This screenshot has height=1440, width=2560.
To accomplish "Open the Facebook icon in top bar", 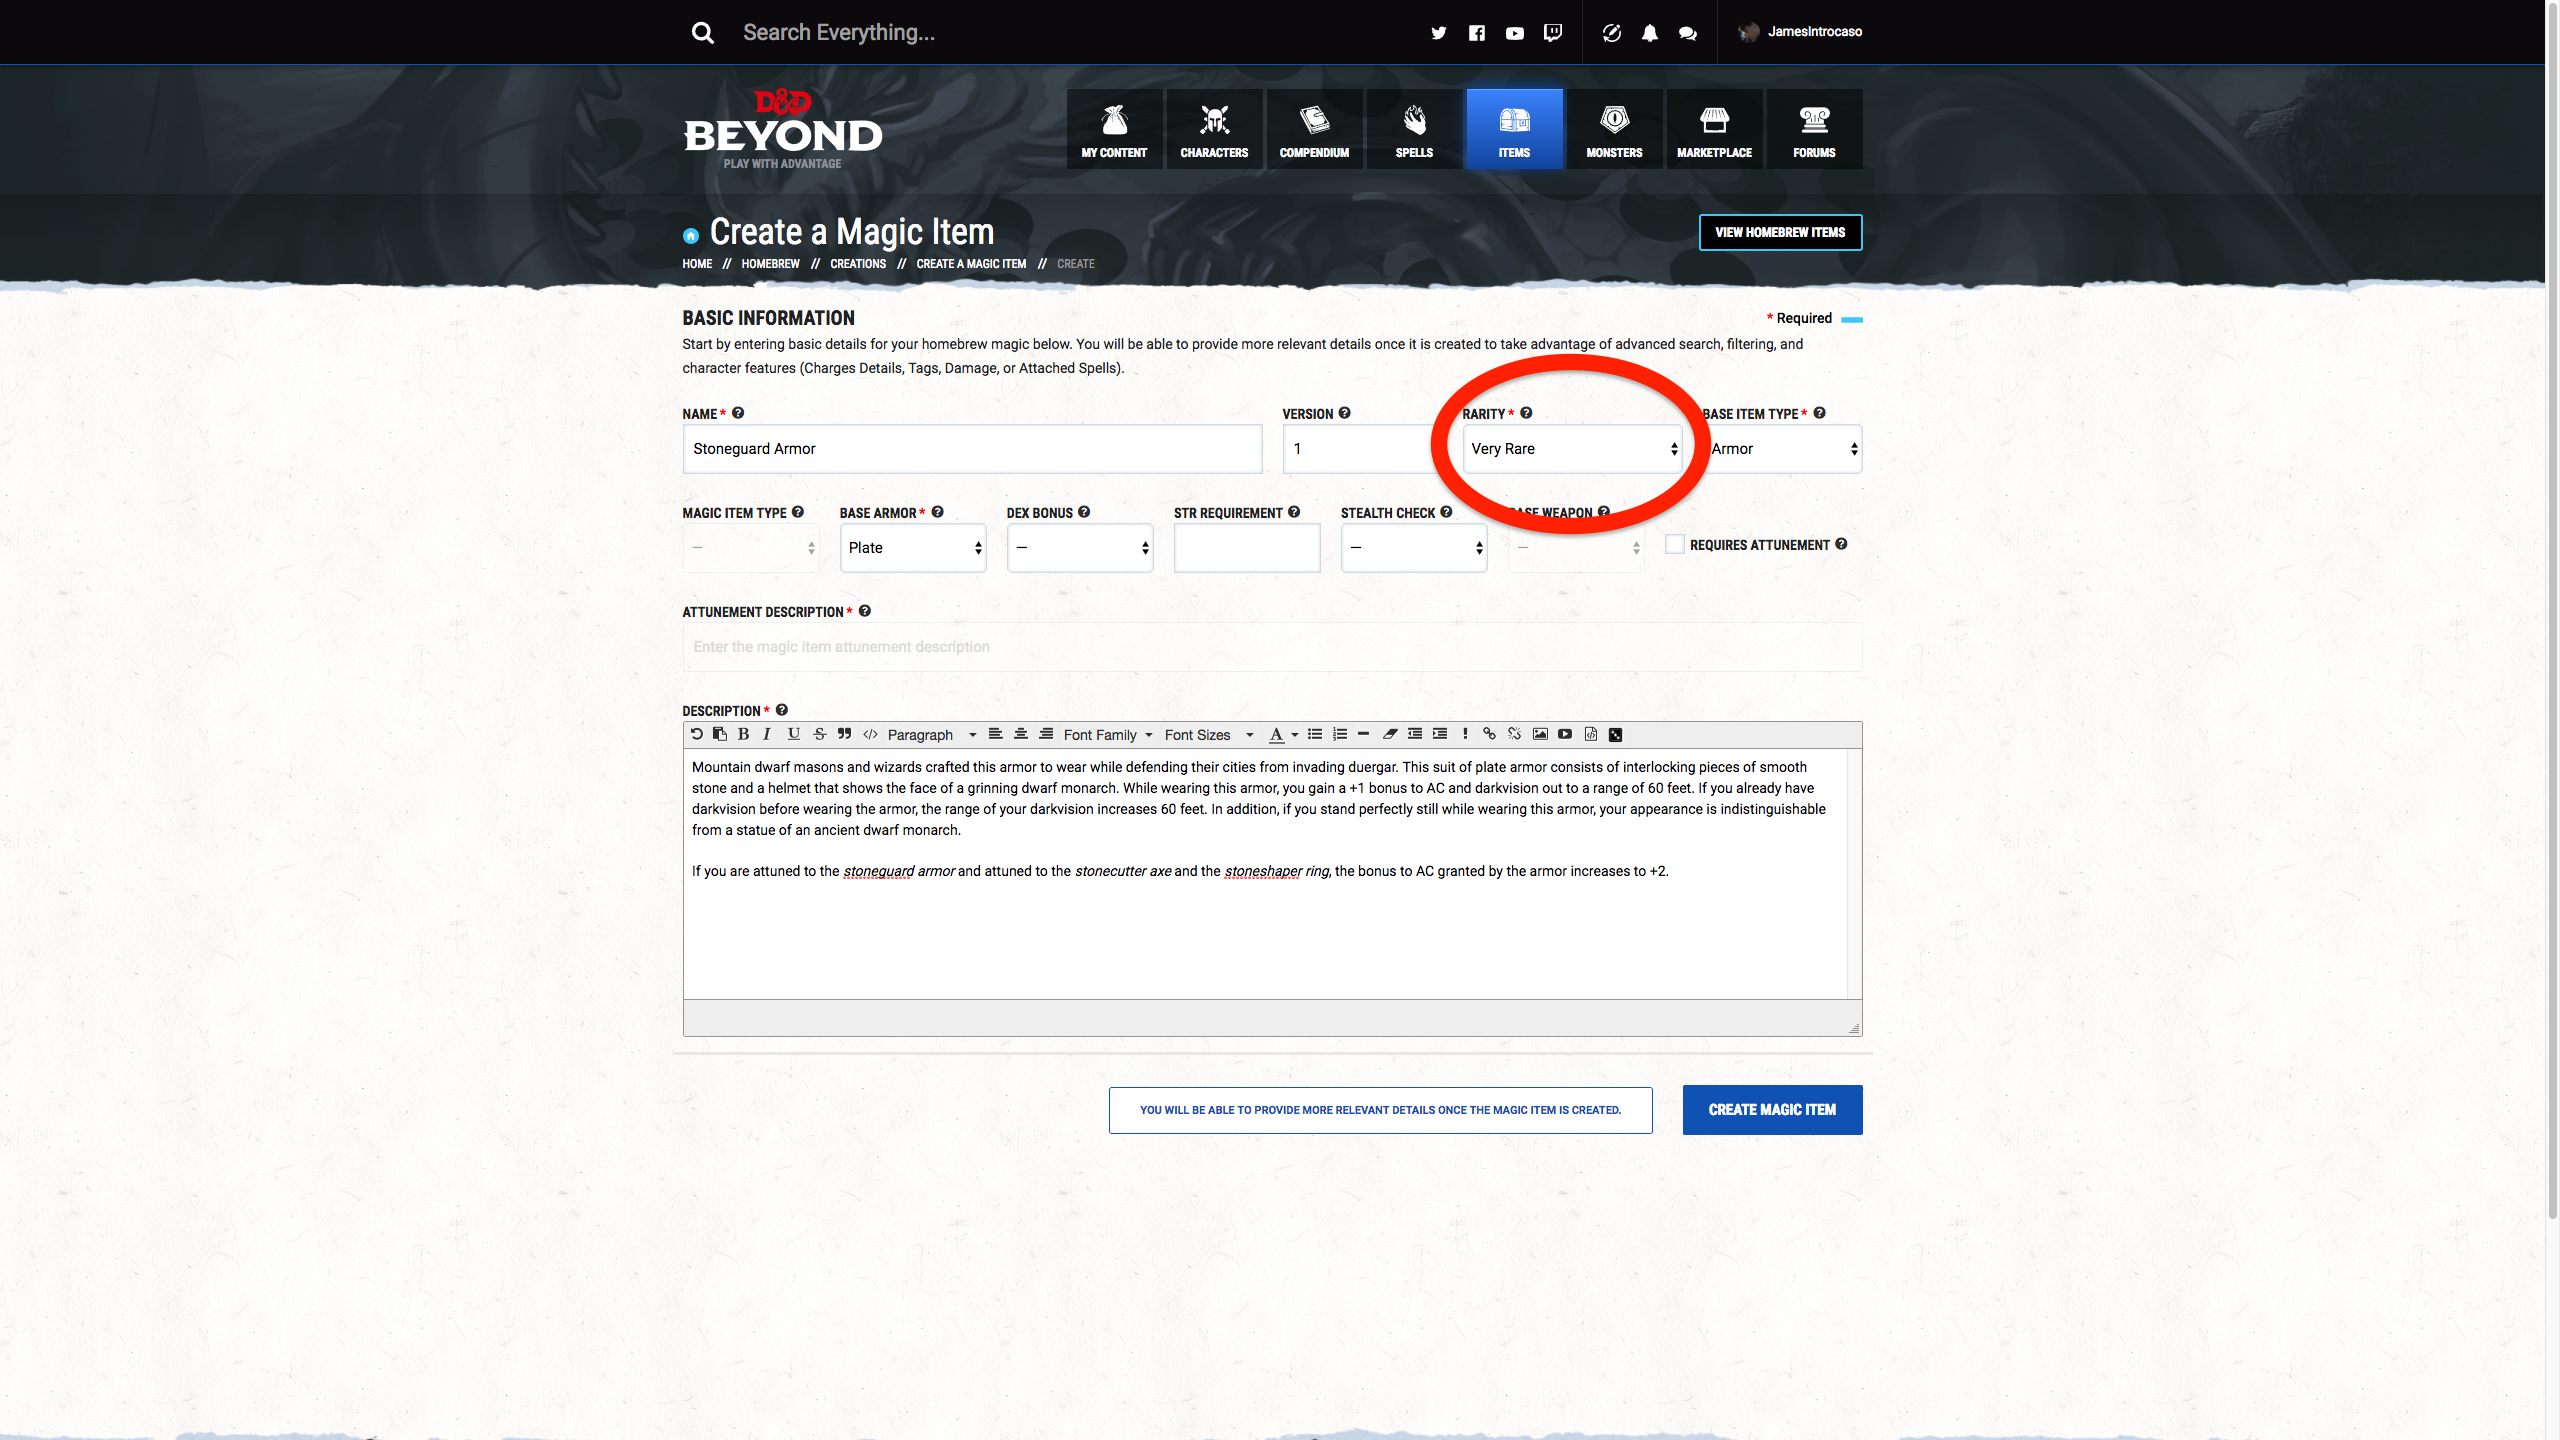I will pyautogui.click(x=1477, y=33).
